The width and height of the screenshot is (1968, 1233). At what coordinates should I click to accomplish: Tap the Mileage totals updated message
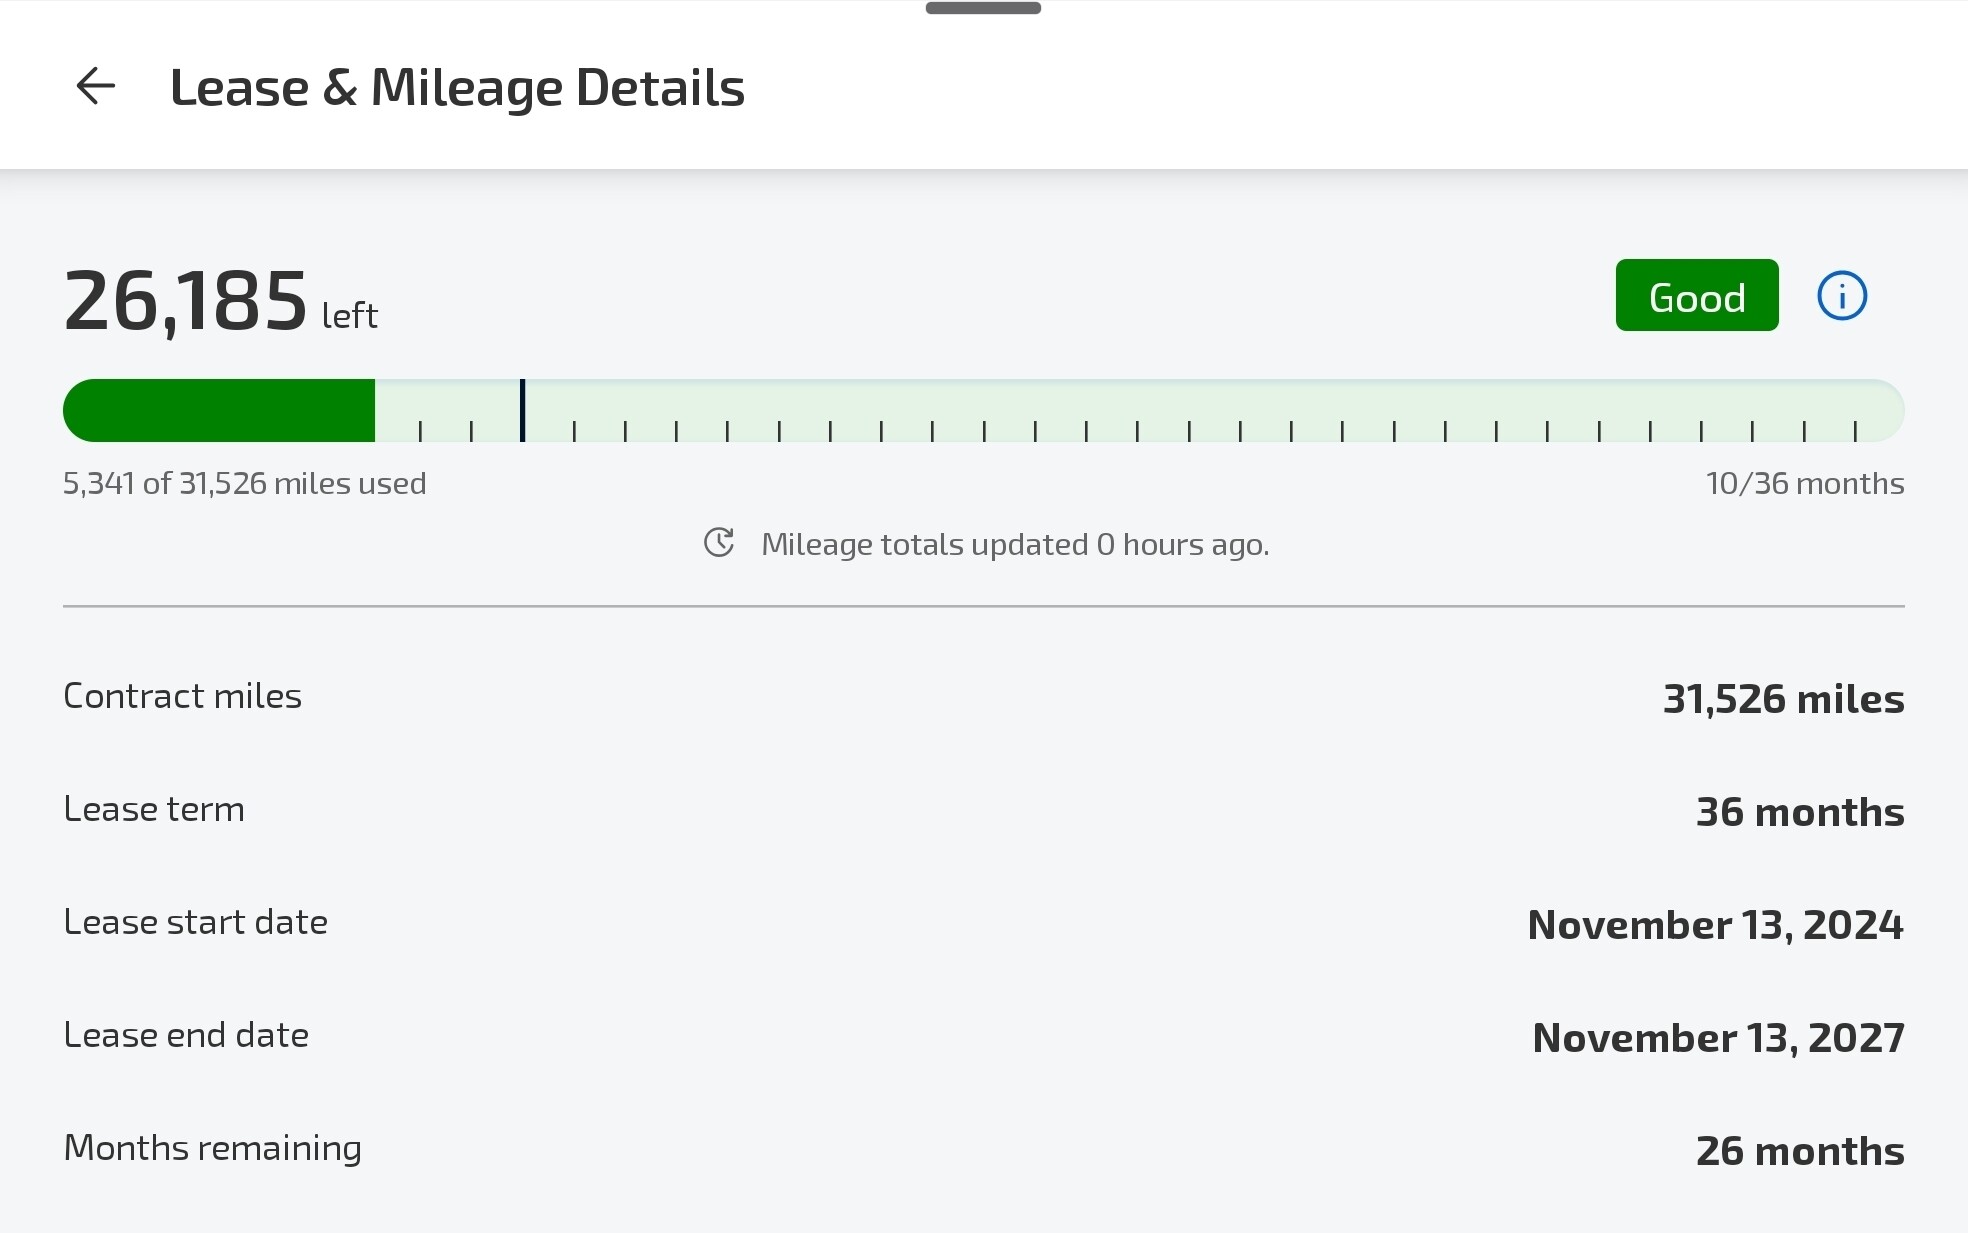[x=1014, y=545]
